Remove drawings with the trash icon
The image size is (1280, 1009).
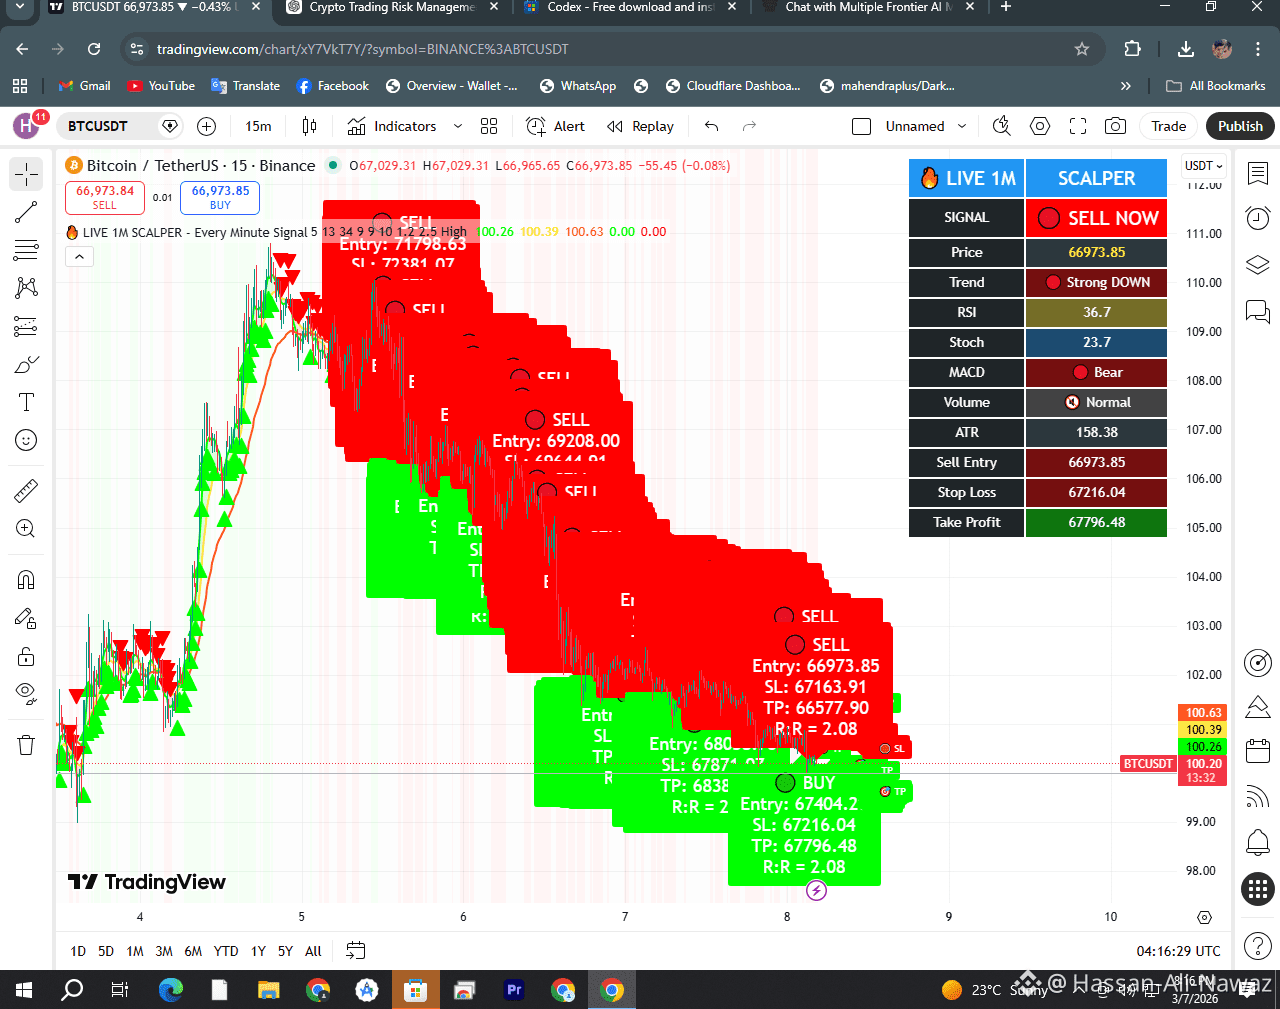click(x=27, y=744)
